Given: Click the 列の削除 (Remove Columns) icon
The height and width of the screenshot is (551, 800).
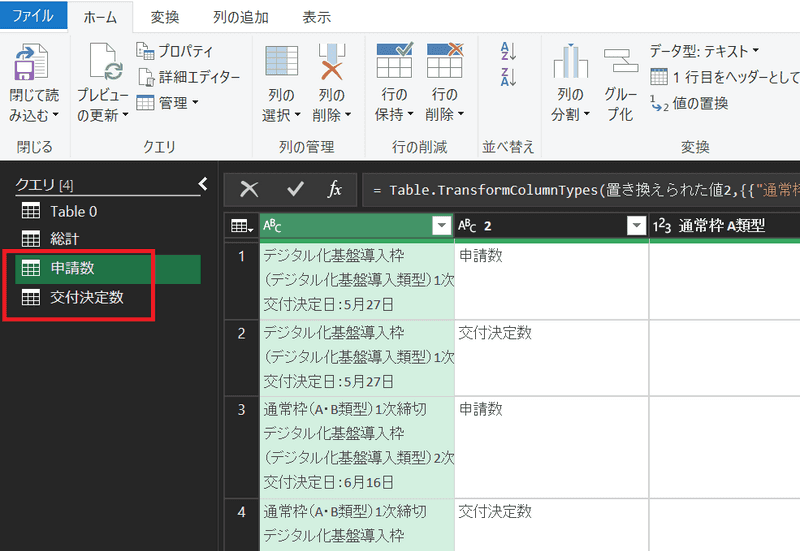Looking at the screenshot, I should pyautogui.click(x=331, y=63).
